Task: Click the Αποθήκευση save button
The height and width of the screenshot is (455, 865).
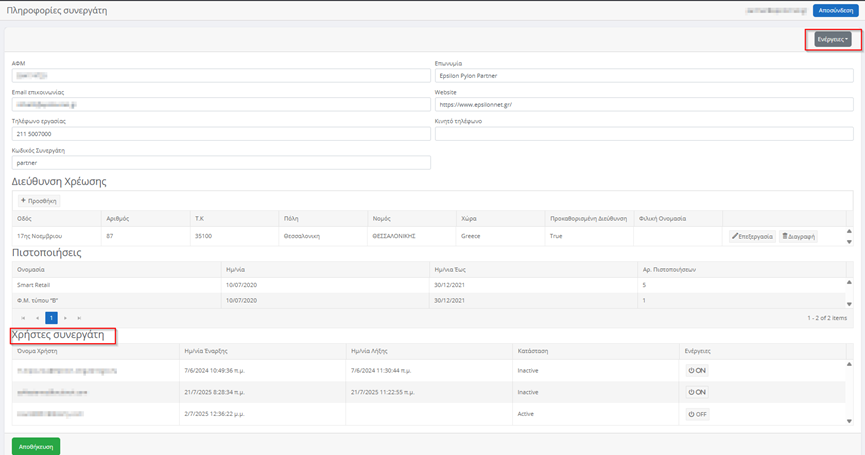Action: 36,446
